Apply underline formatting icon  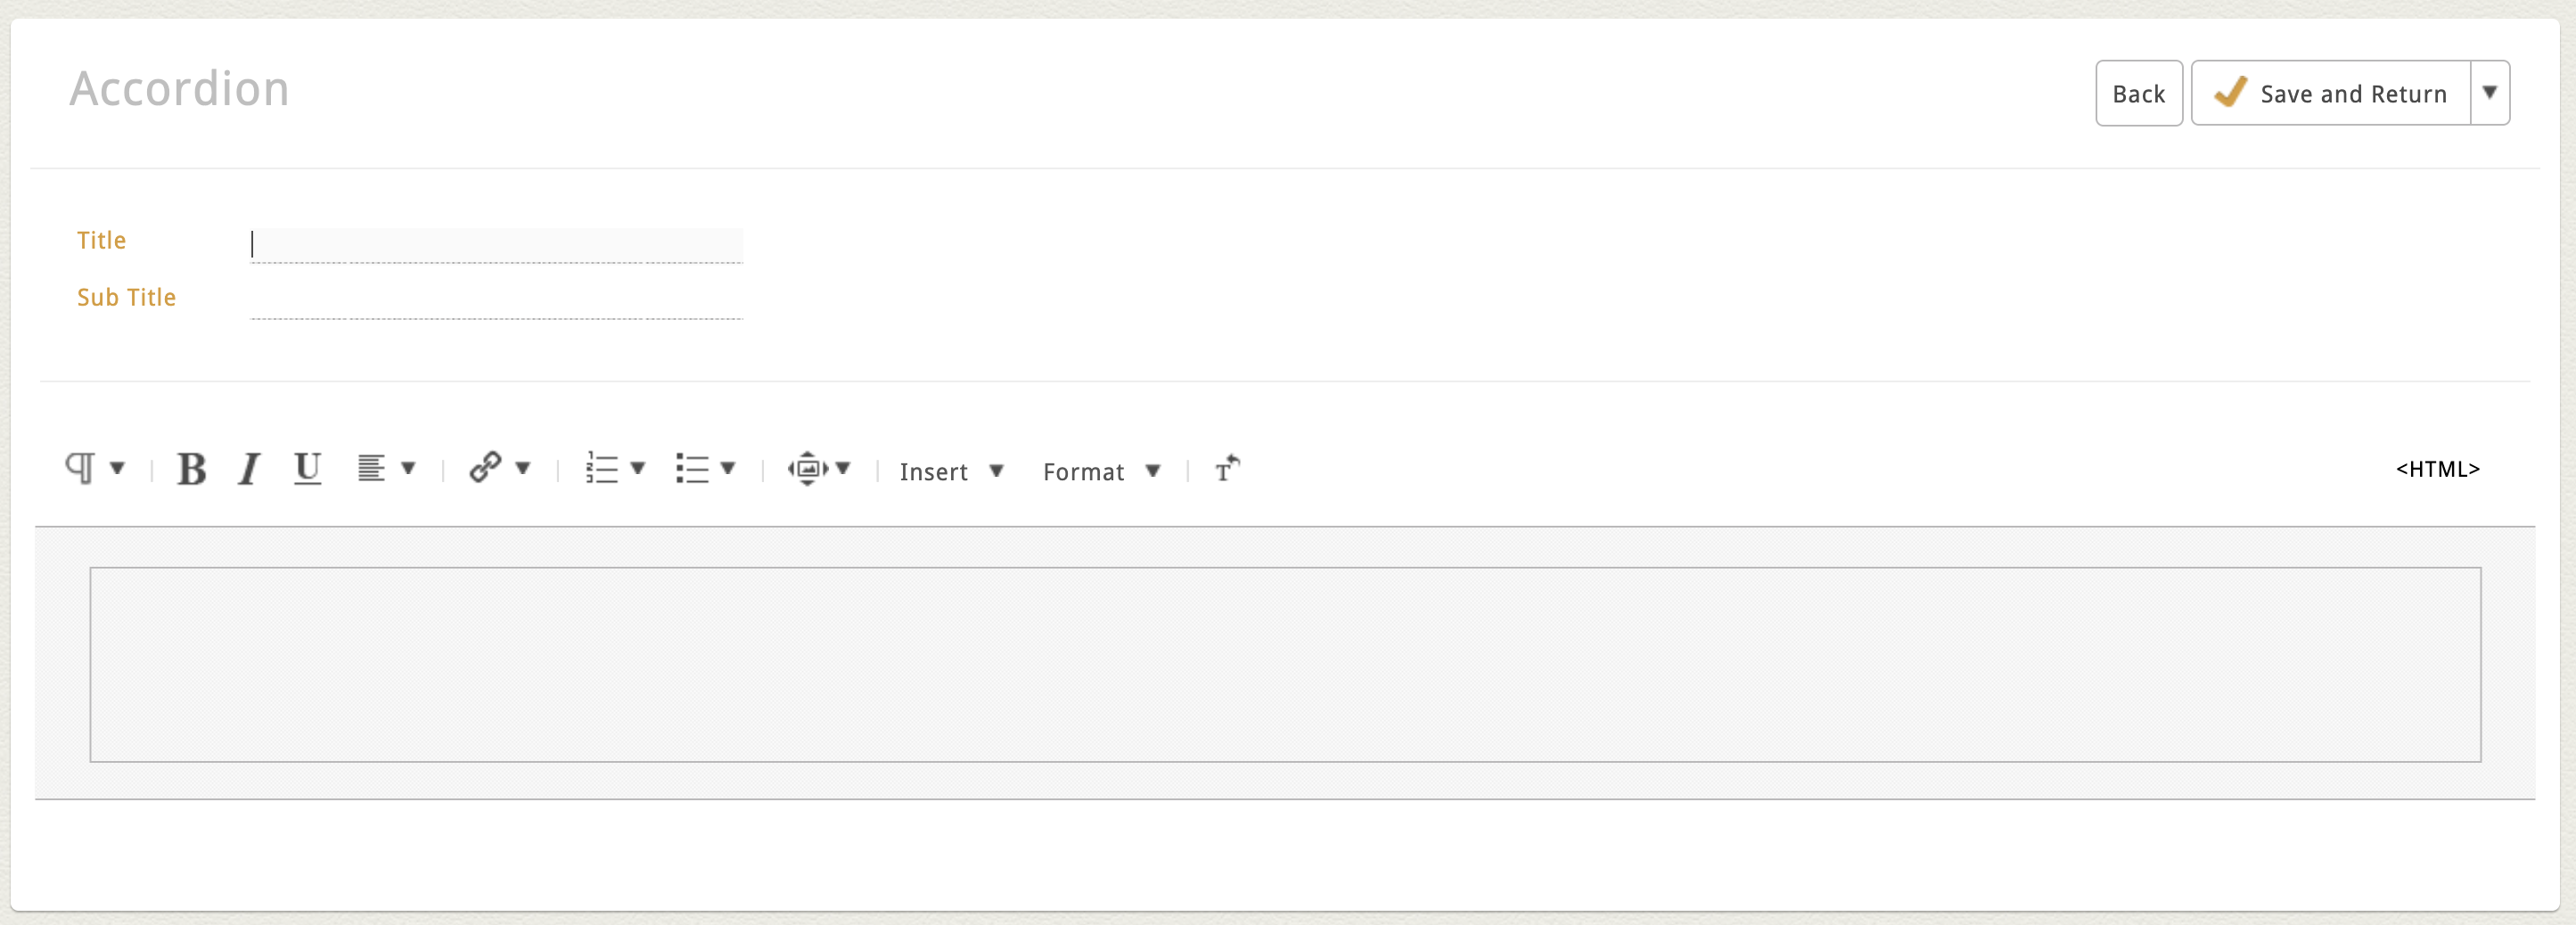(307, 469)
